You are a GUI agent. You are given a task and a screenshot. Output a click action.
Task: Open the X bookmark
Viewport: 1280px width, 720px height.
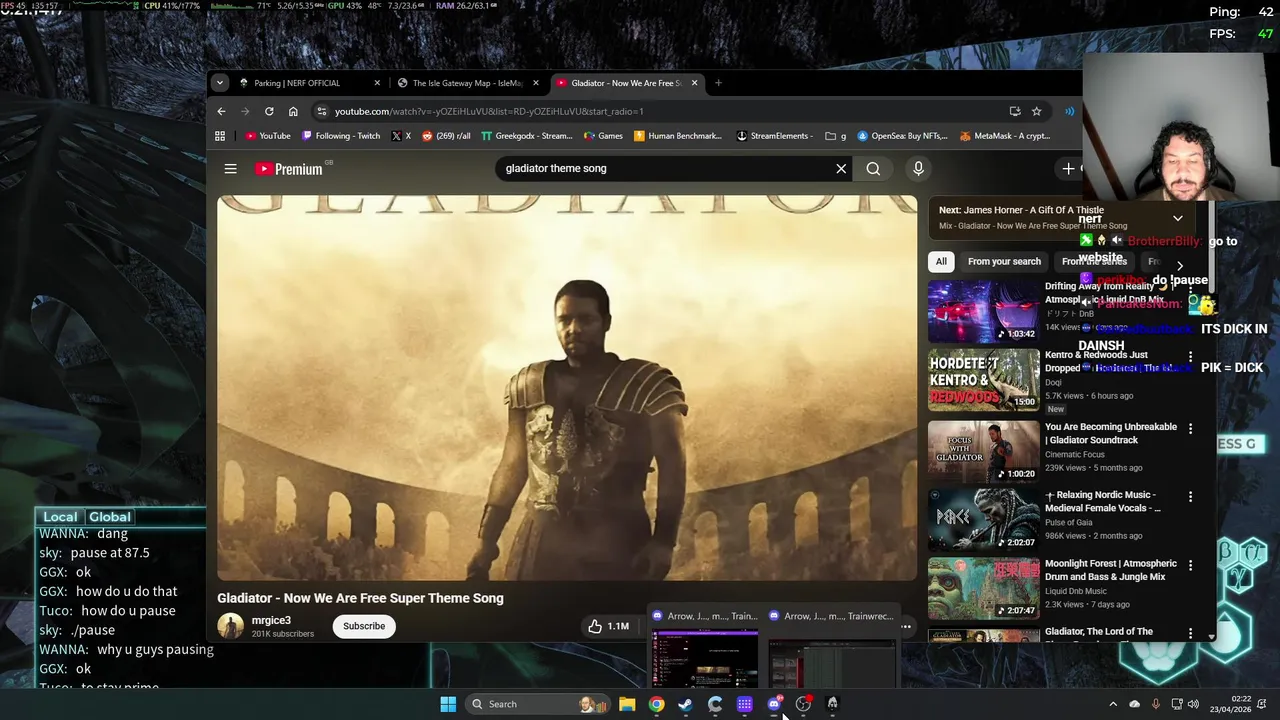click(x=401, y=136)
